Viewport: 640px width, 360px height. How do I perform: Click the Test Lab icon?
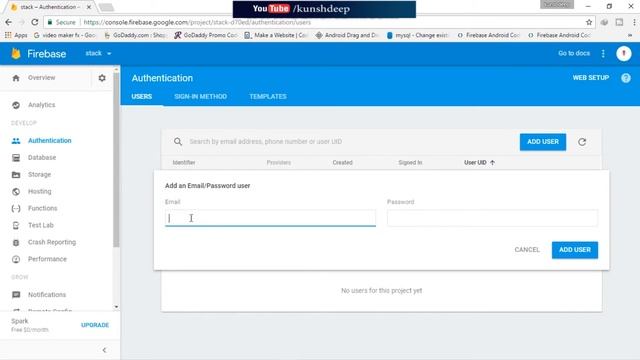[x=16, y=225]
